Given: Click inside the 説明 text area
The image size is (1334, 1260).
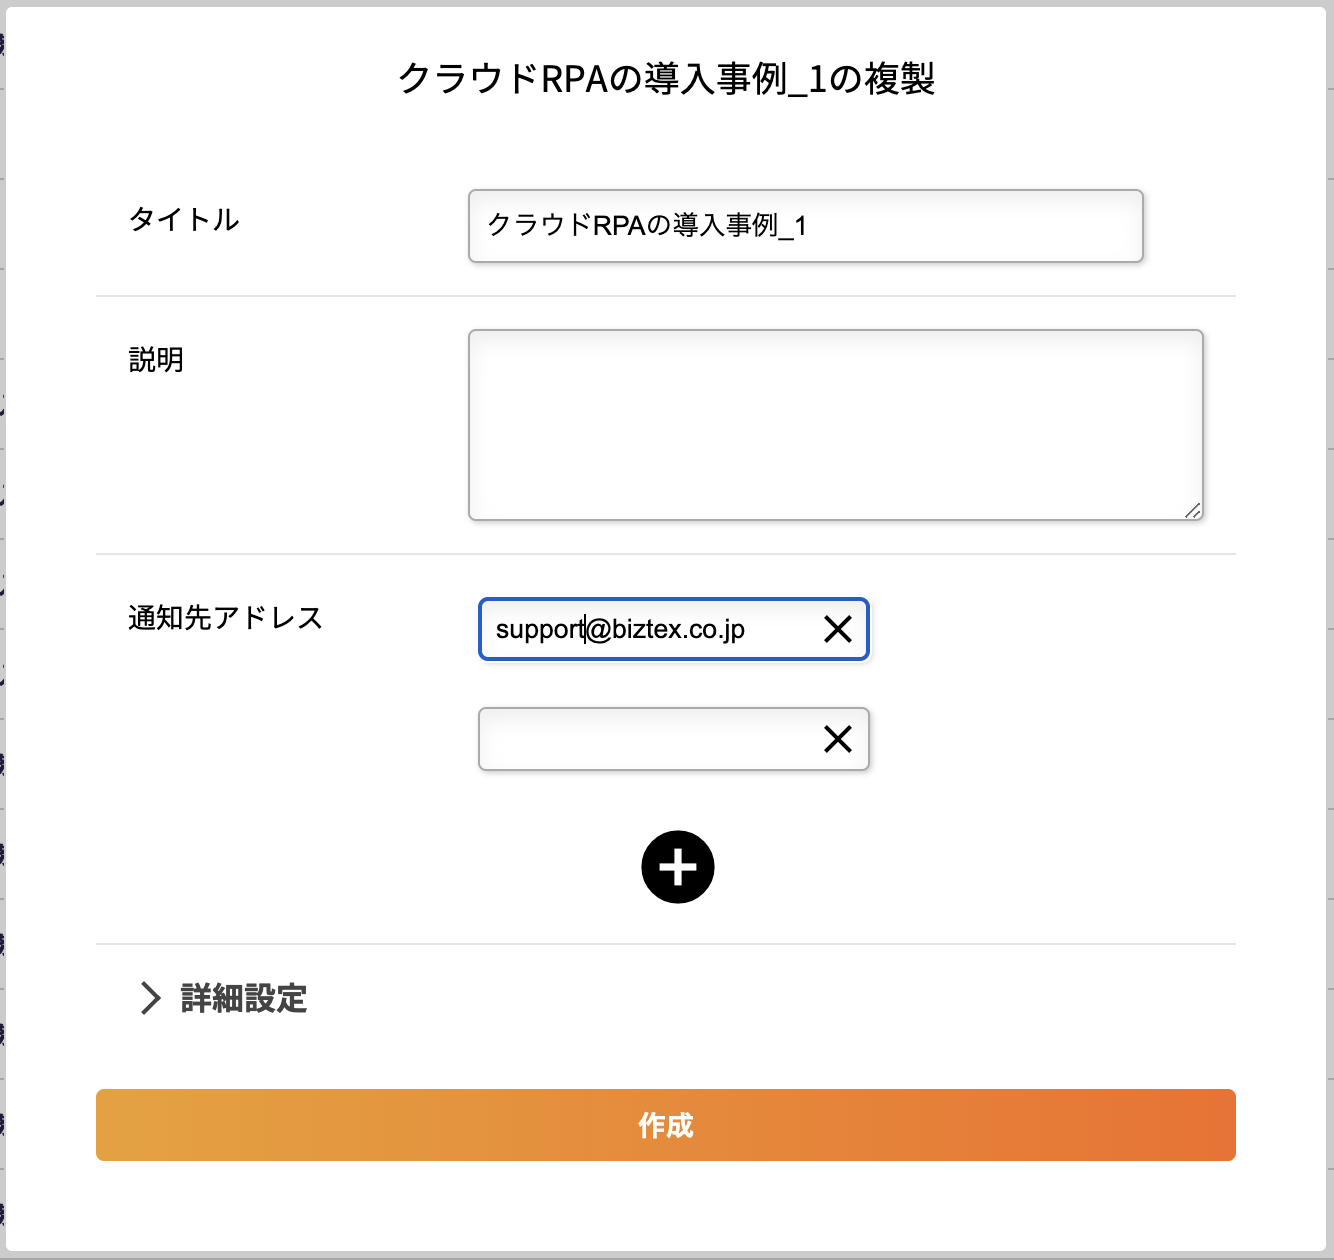Looking at the screenshot, I should point(836,425).
